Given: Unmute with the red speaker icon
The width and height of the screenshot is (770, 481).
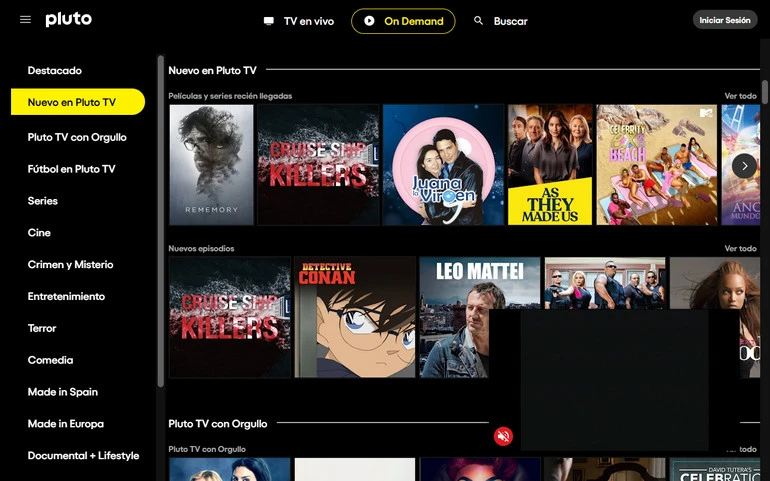Looking at the screenshot, I should click(x=503, y=436).
